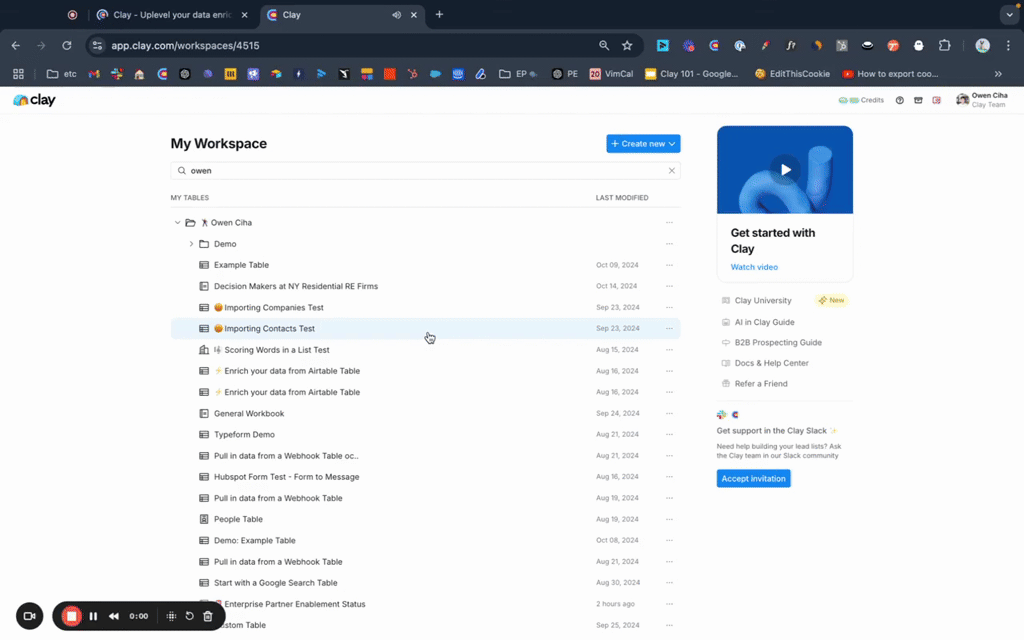The width and height of the screenshot is (1024, 640).
Task: Pause the screen recording
Action: click(x=93, y=616)
